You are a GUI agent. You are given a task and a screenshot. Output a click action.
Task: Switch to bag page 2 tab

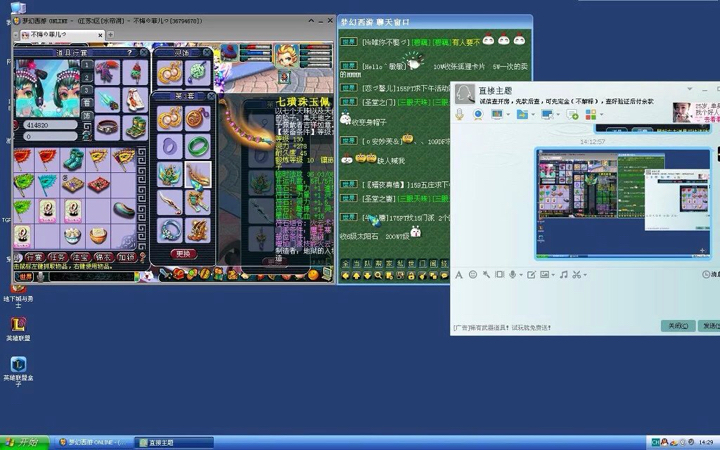[x=86, y=77]
